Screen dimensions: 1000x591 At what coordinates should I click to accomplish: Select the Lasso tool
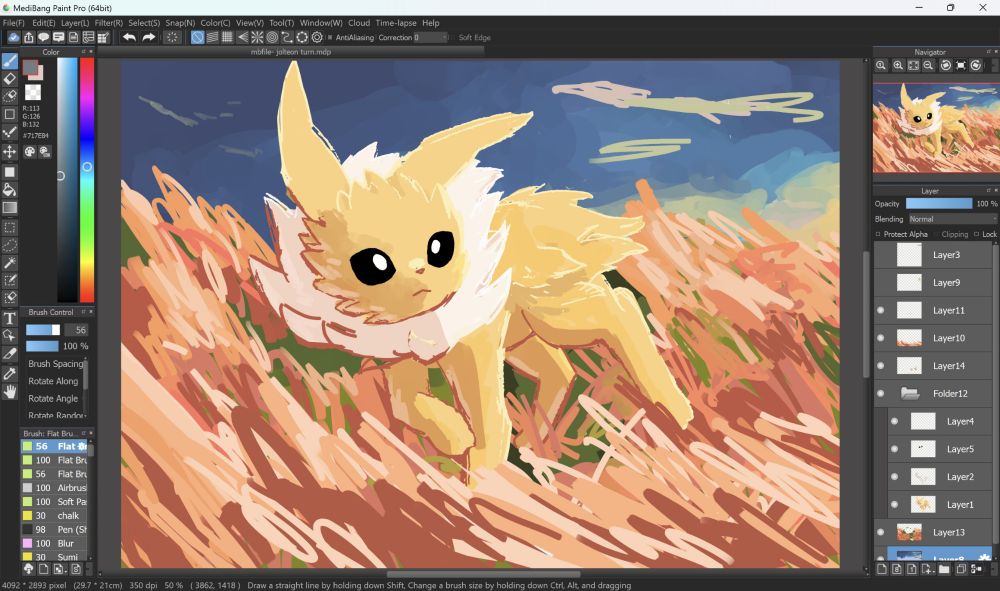point(10,245)
